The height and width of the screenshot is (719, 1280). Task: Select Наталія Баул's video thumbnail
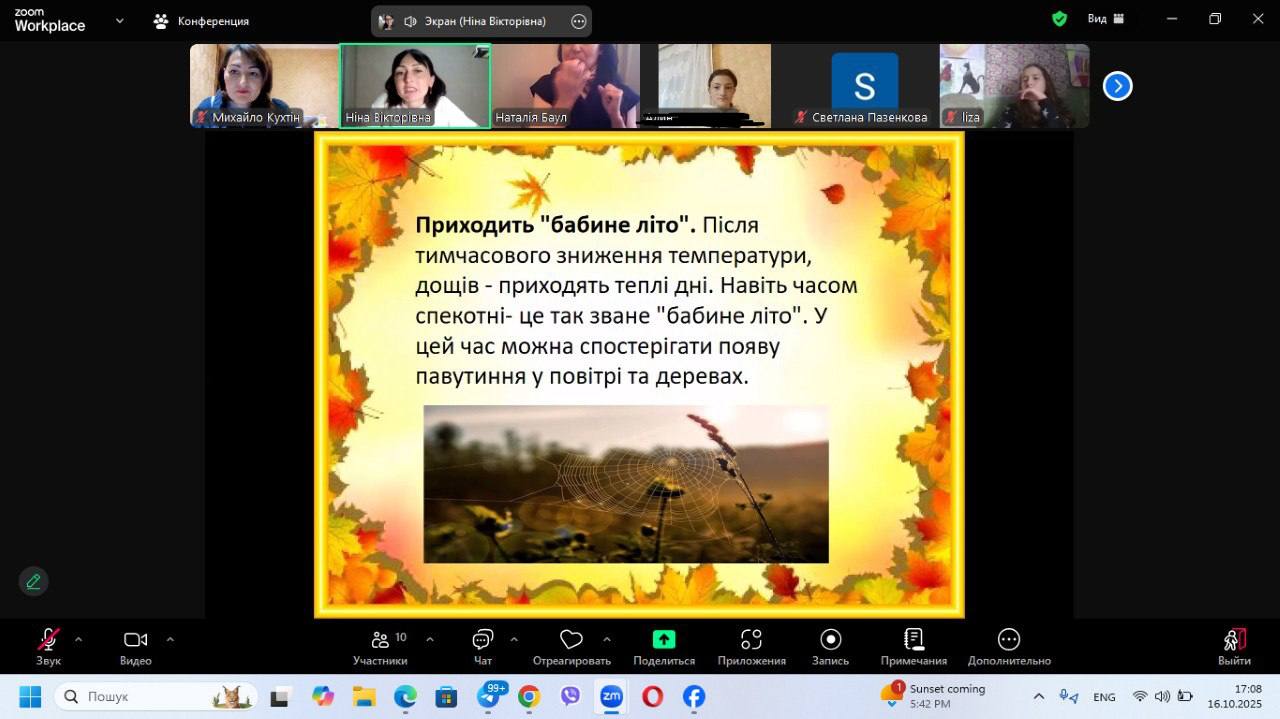pyautogui.click(x=565, y=86)
